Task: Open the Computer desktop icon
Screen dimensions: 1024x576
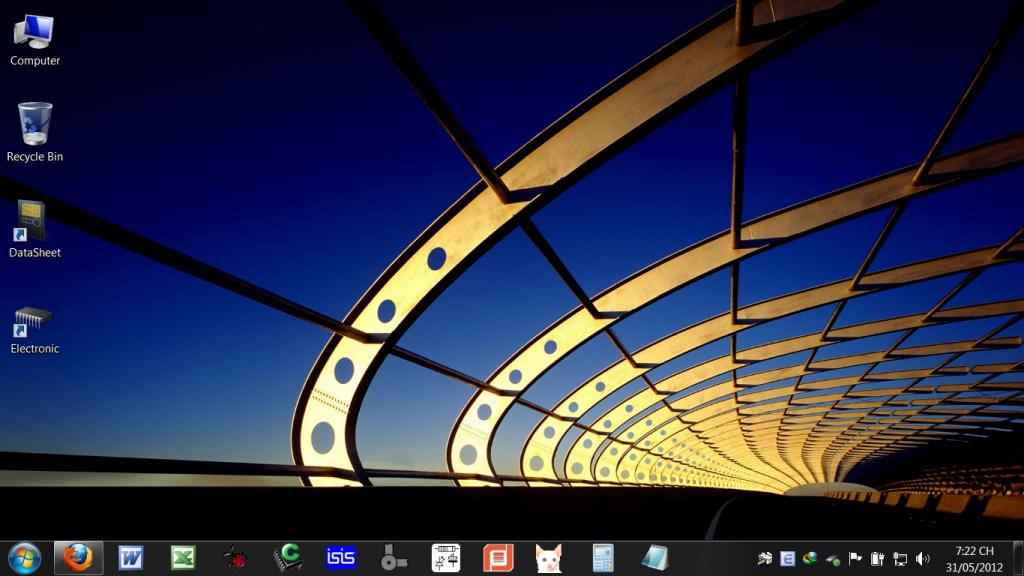Action: pos(34,40)
